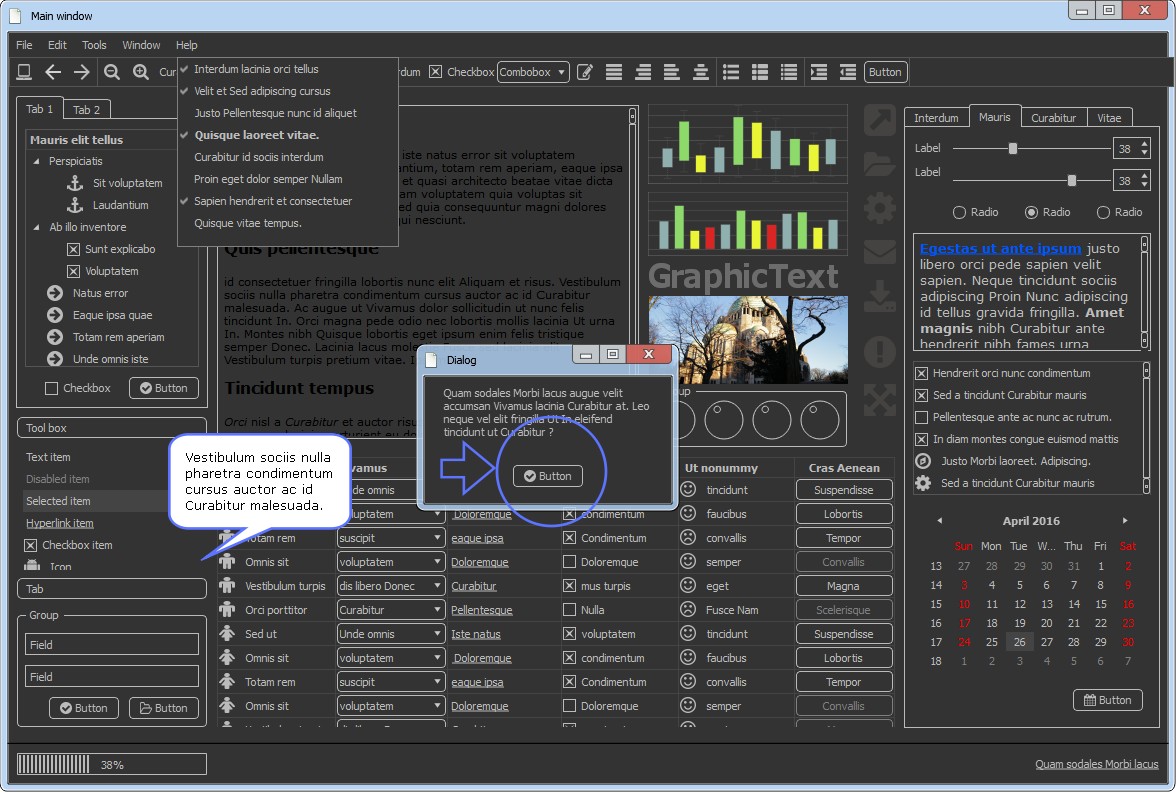Click the exclamation warning circle icon
Viewport: 1176px width, 792px height.
pos(879,351)
